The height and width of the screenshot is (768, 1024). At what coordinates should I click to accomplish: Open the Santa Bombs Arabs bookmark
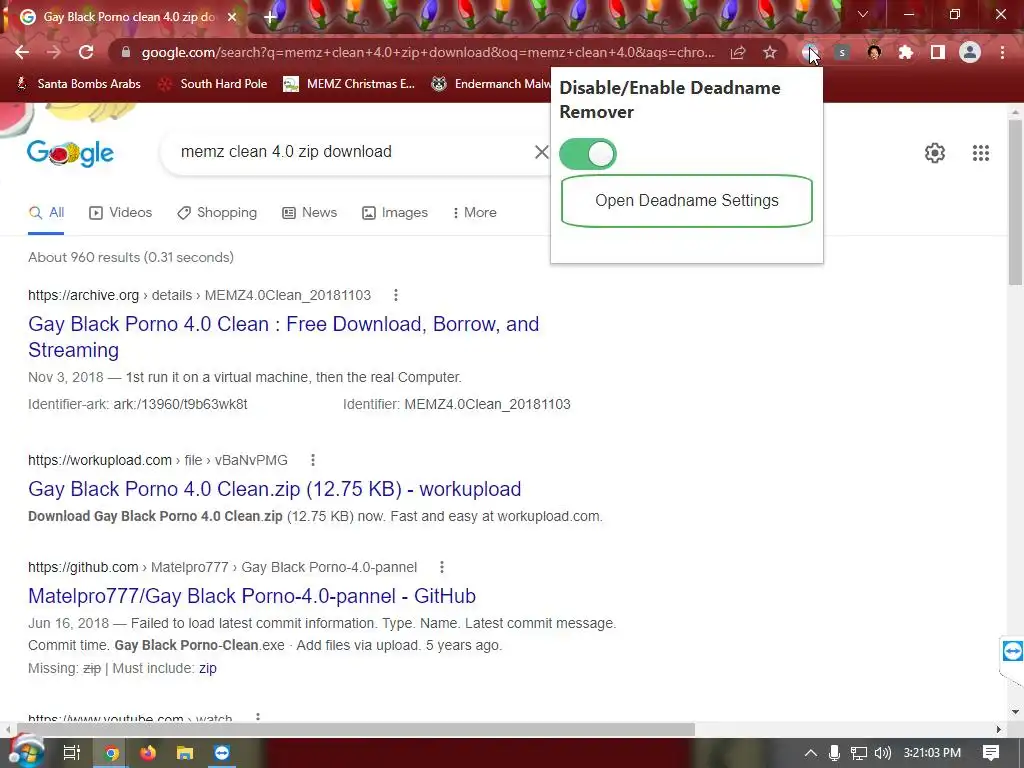[x=78, y=84]
